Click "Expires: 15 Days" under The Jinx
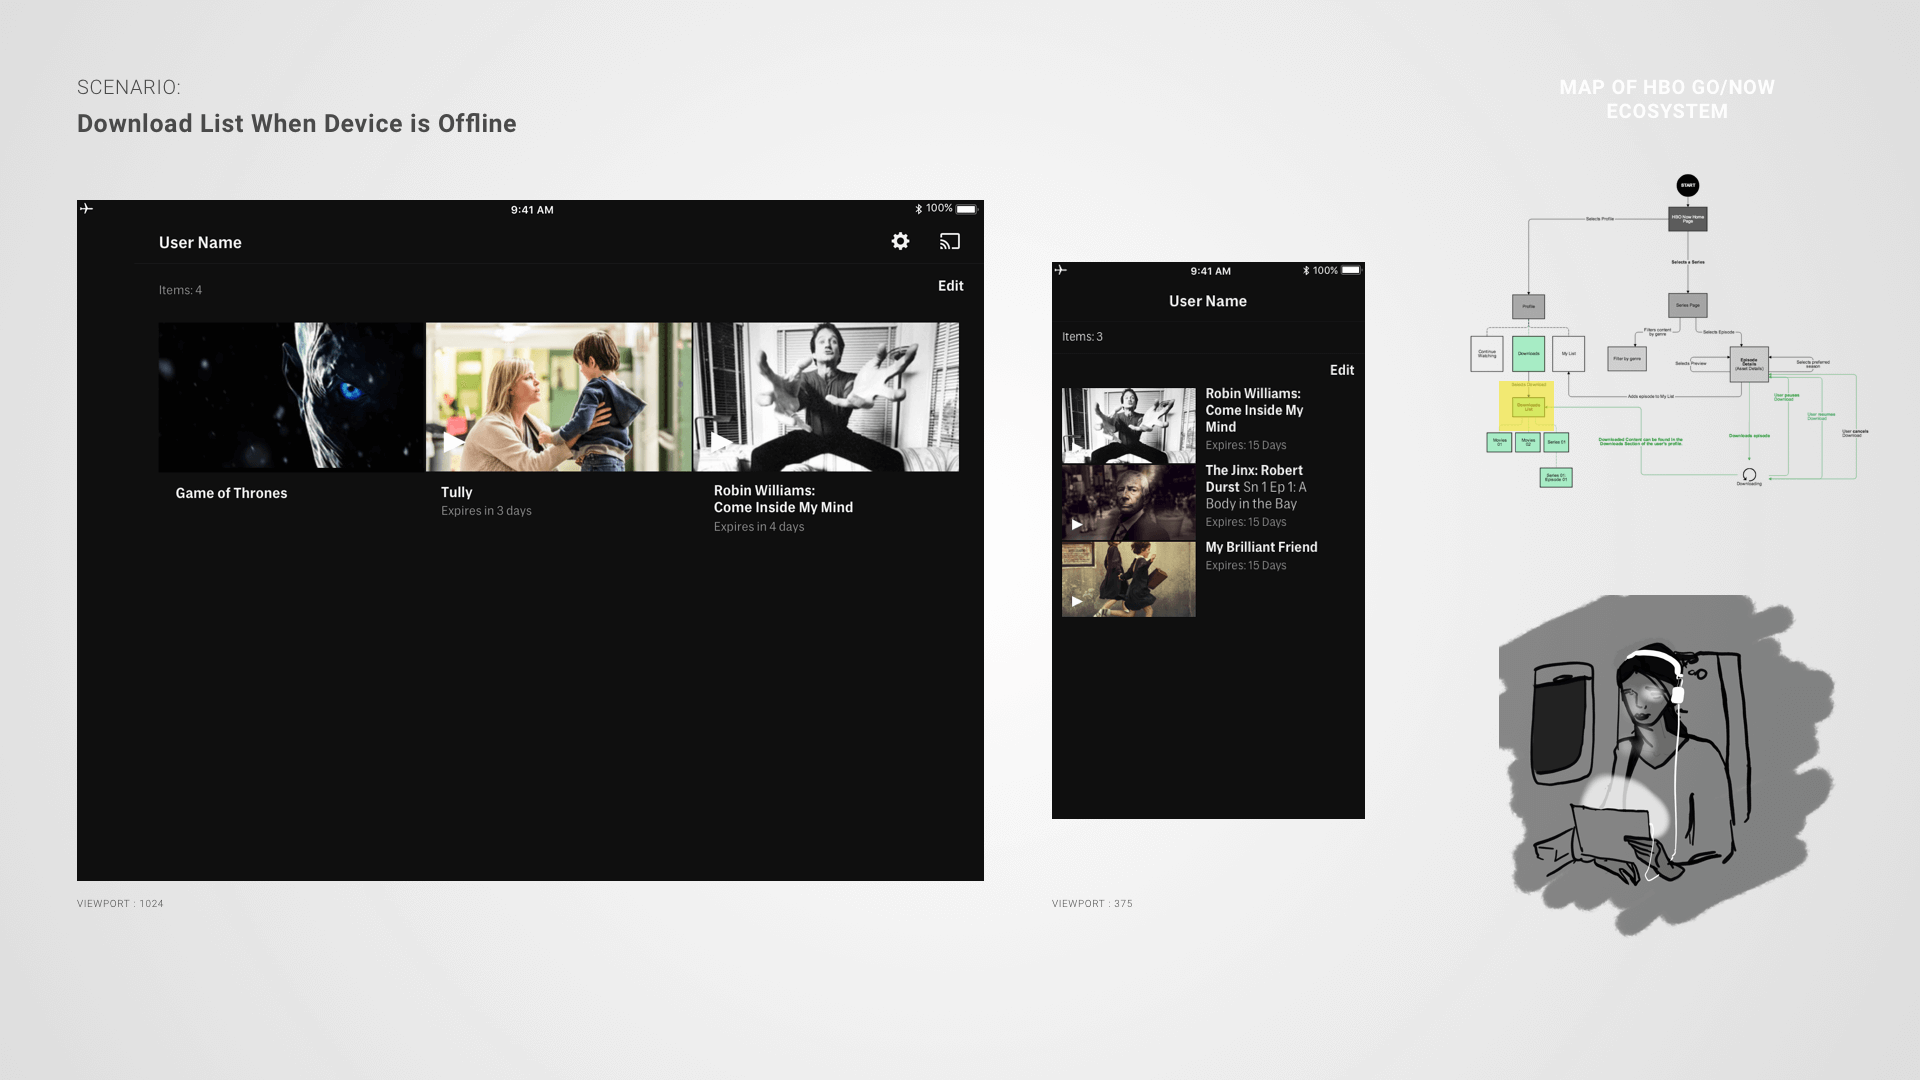 point(1246,522)
